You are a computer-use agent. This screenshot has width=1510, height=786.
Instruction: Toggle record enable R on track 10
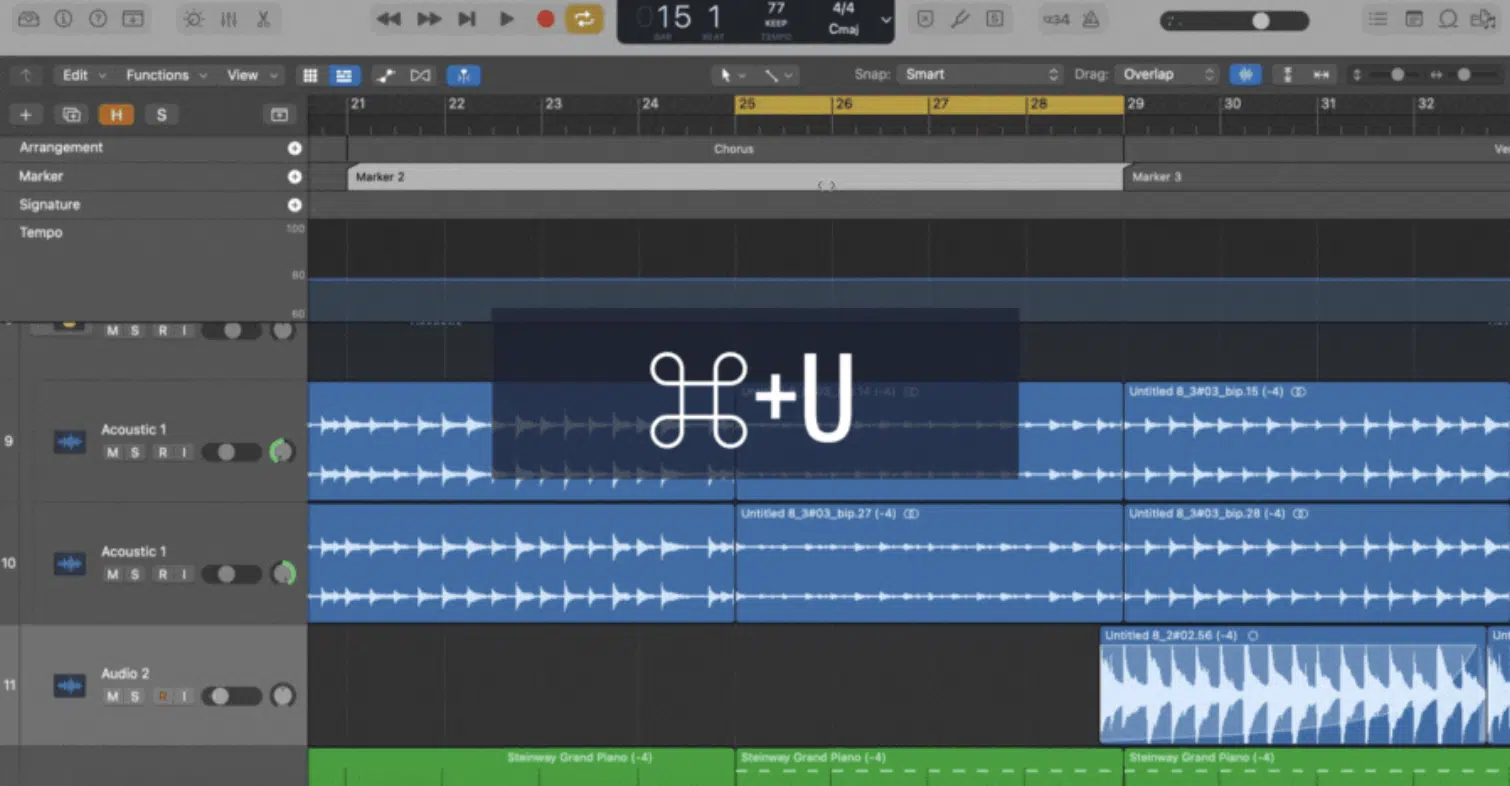(162, 575)
